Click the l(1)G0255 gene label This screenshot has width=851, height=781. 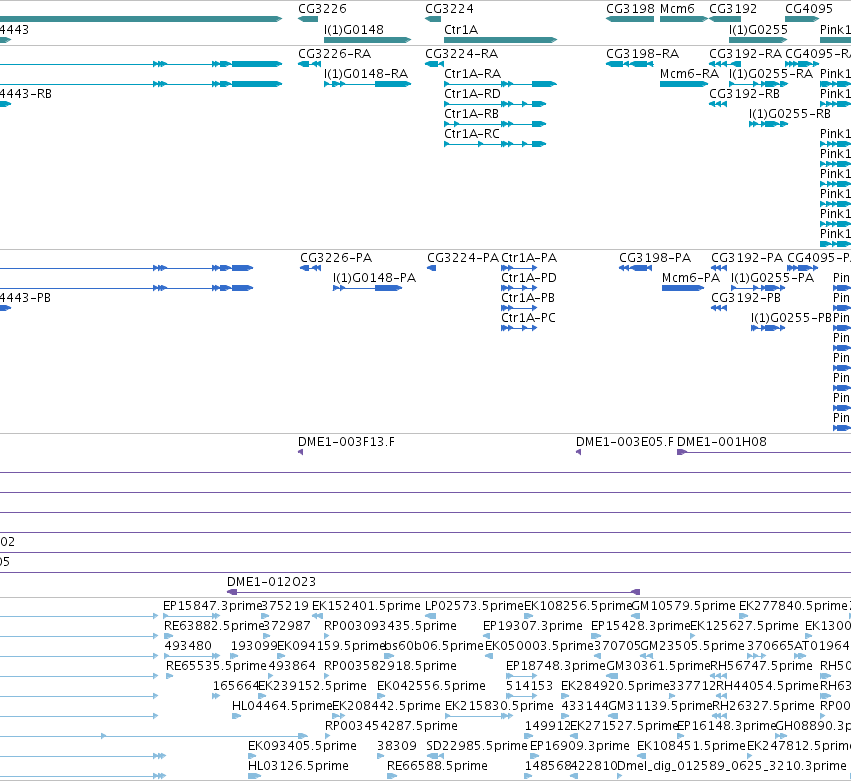click(x=758, y=29)
